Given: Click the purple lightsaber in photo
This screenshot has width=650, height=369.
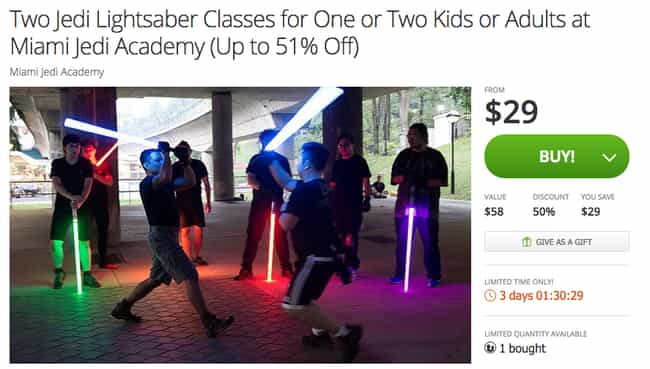Looking at the screenshot, I should [x=409, y=249].
